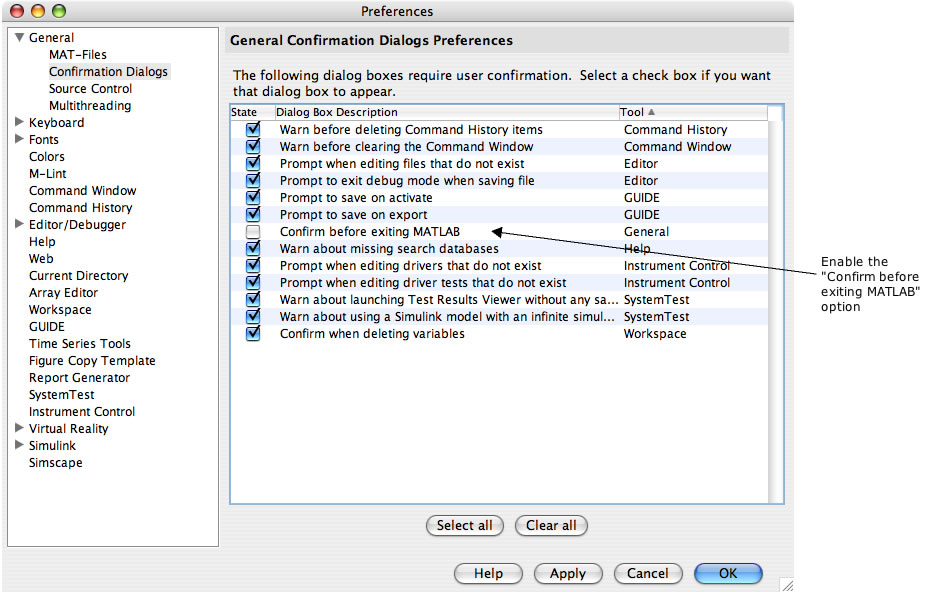Image resolution: width=948 pixels, height=592 pixels.
Task: Uncheck Warn before deleting Command History items
Action: pyautogui.click(x=253, y=130)
